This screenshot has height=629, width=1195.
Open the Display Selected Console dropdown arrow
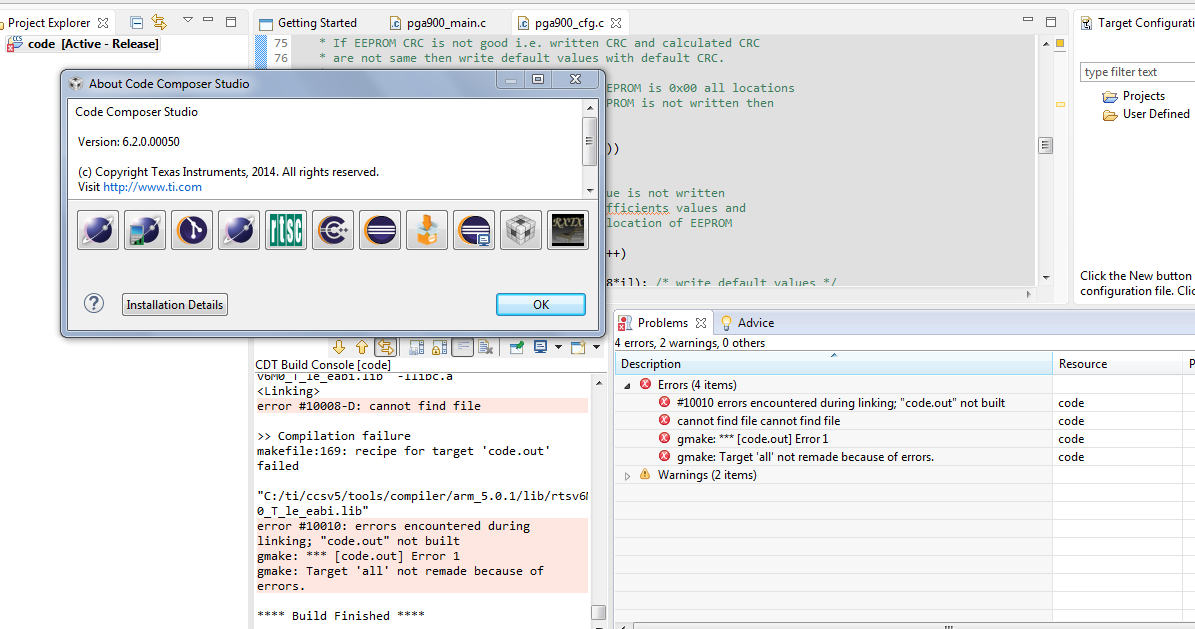558,348
